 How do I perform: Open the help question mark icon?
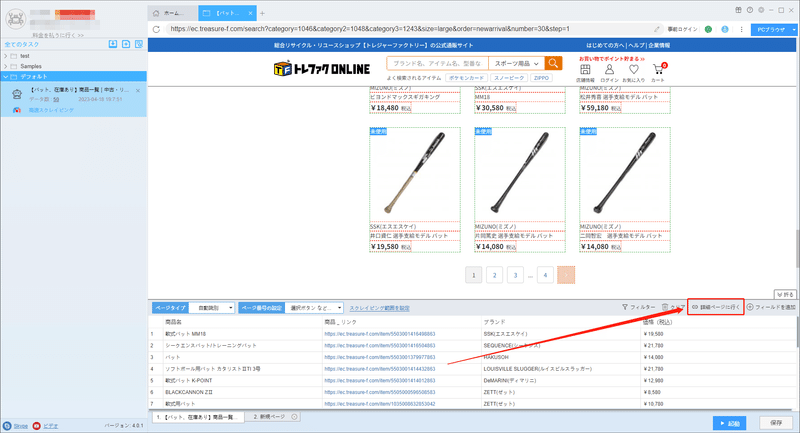(x=749, y=10)
